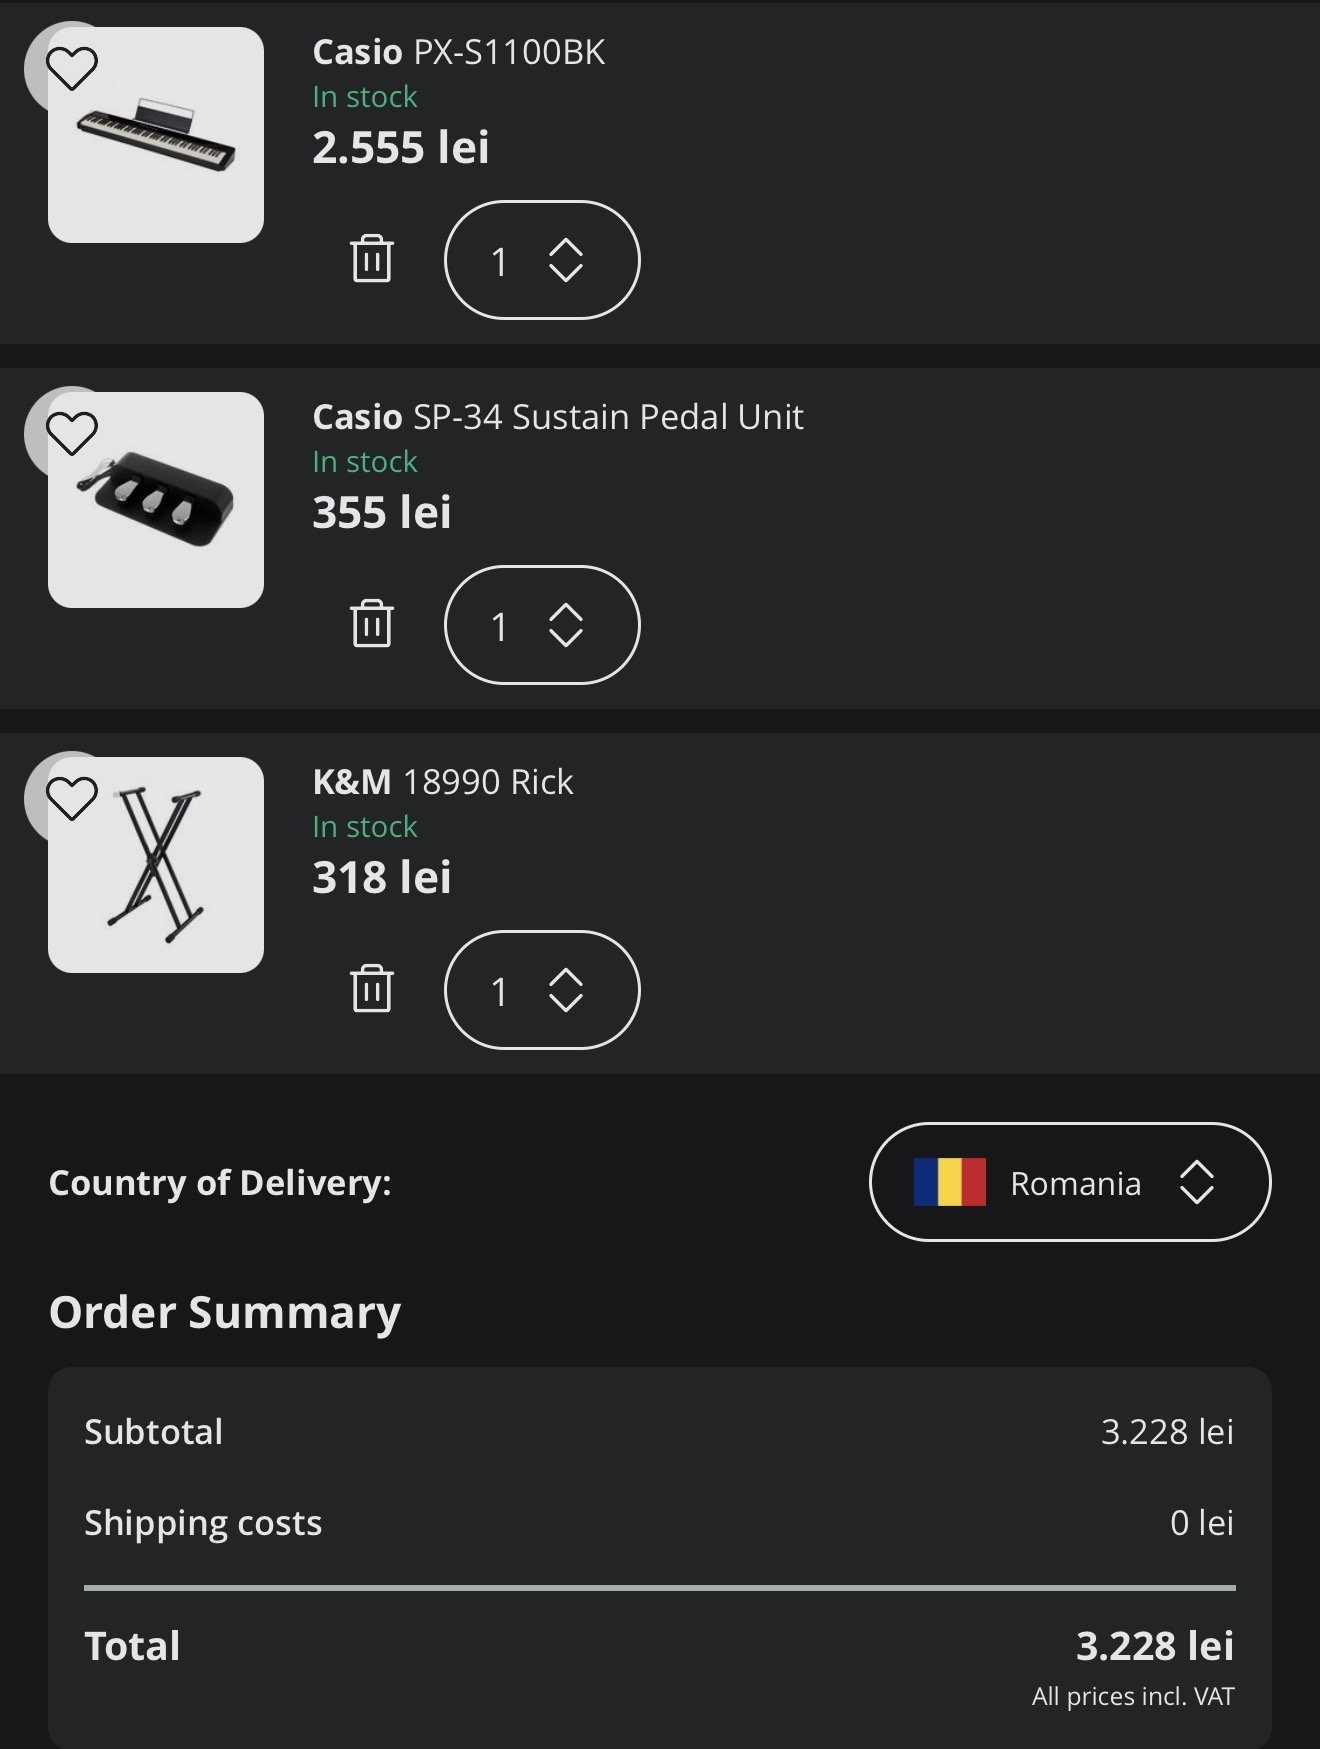Open the Country of Delivery dropdown
The width and height of the screenshot is (1320, 1749).
click(x=1070, y=1182)
